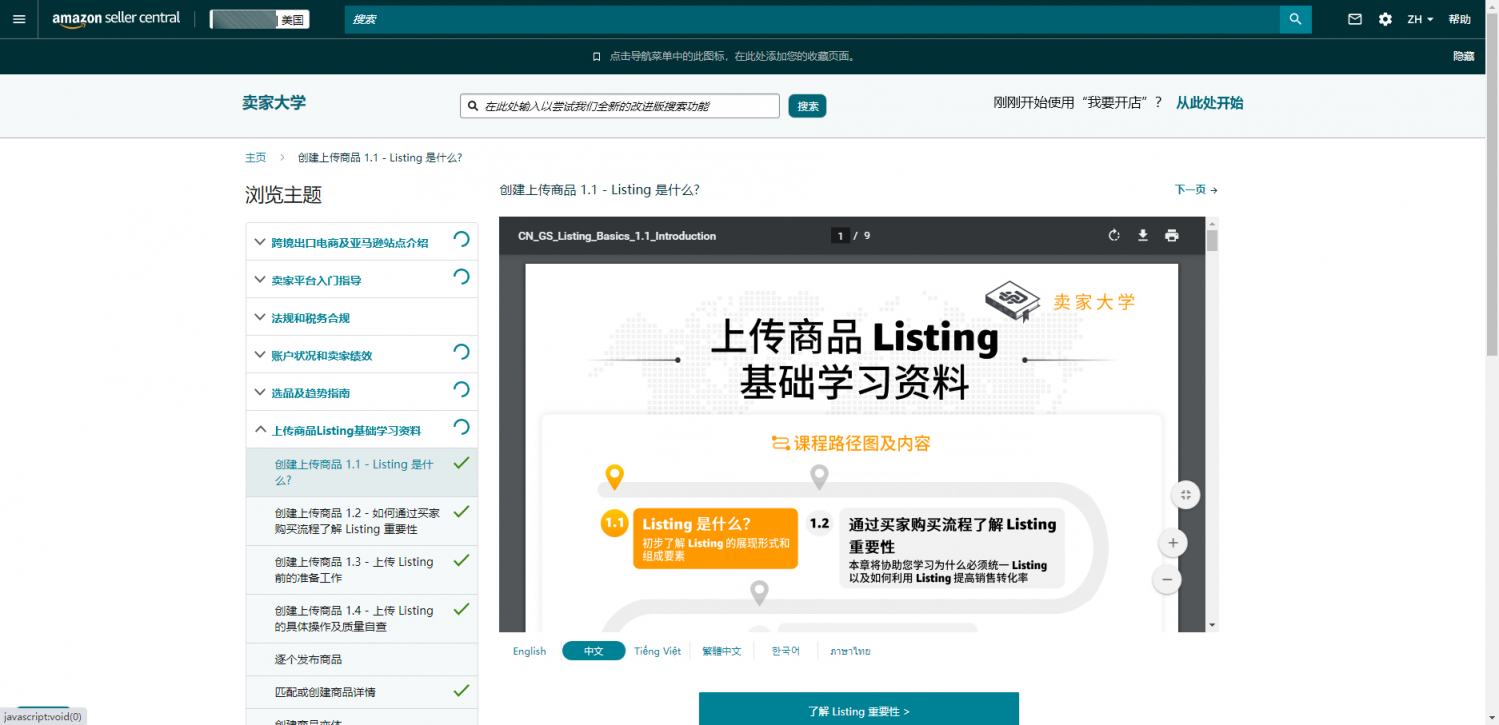This screenshot has width=1499, height=725.
Task: Click checkmark beside 匹配或创建商品详情
Action: click(x=461, y=690)
